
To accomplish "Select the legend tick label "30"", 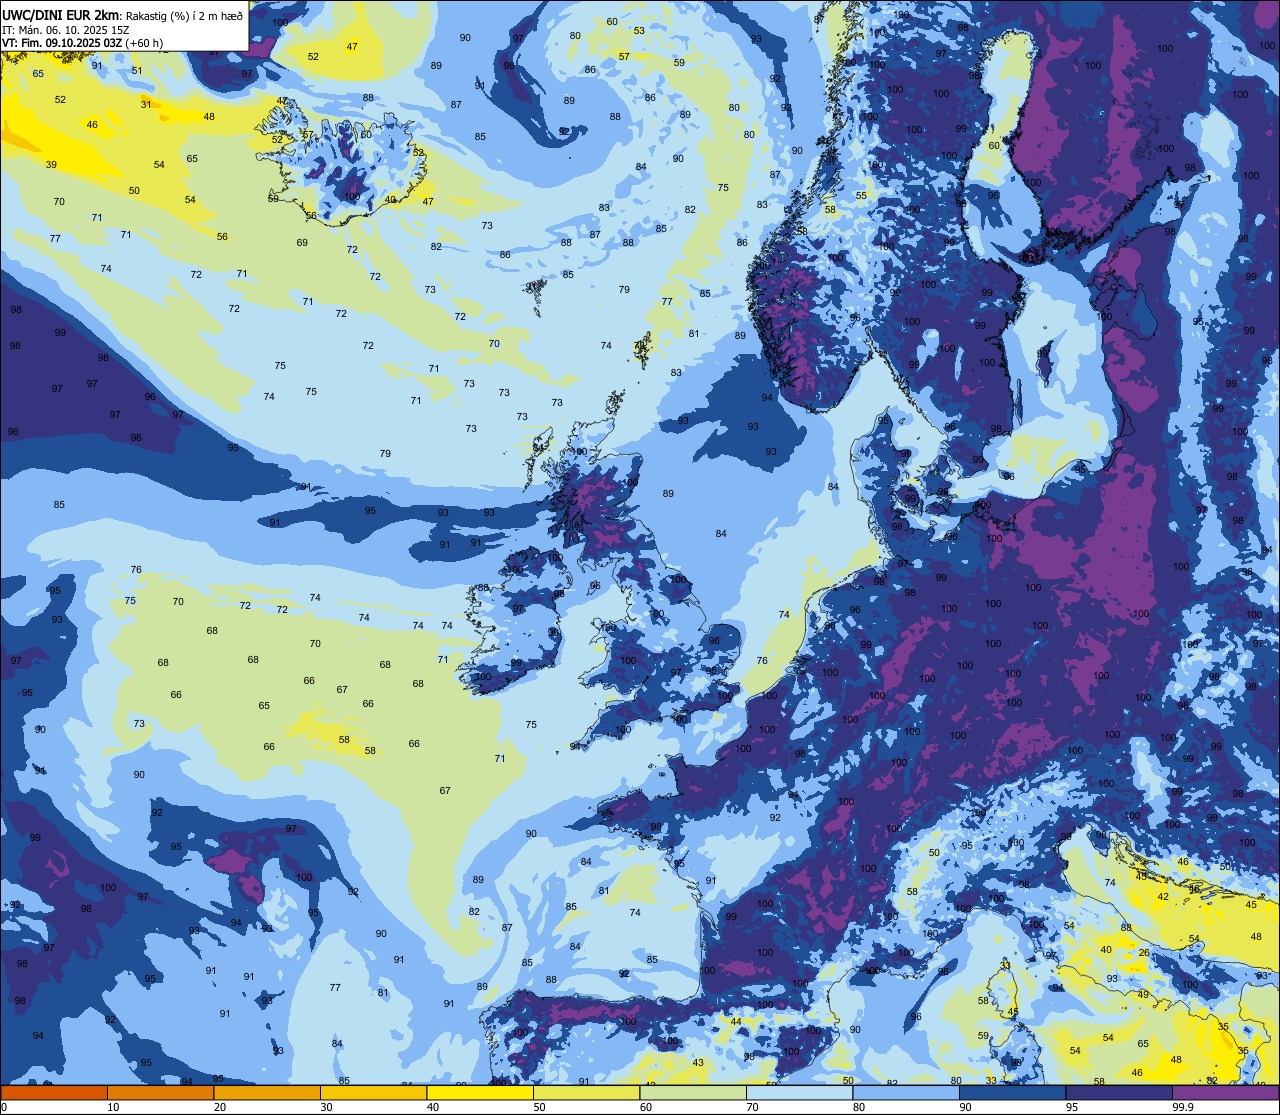I will tap(326, 1107).
